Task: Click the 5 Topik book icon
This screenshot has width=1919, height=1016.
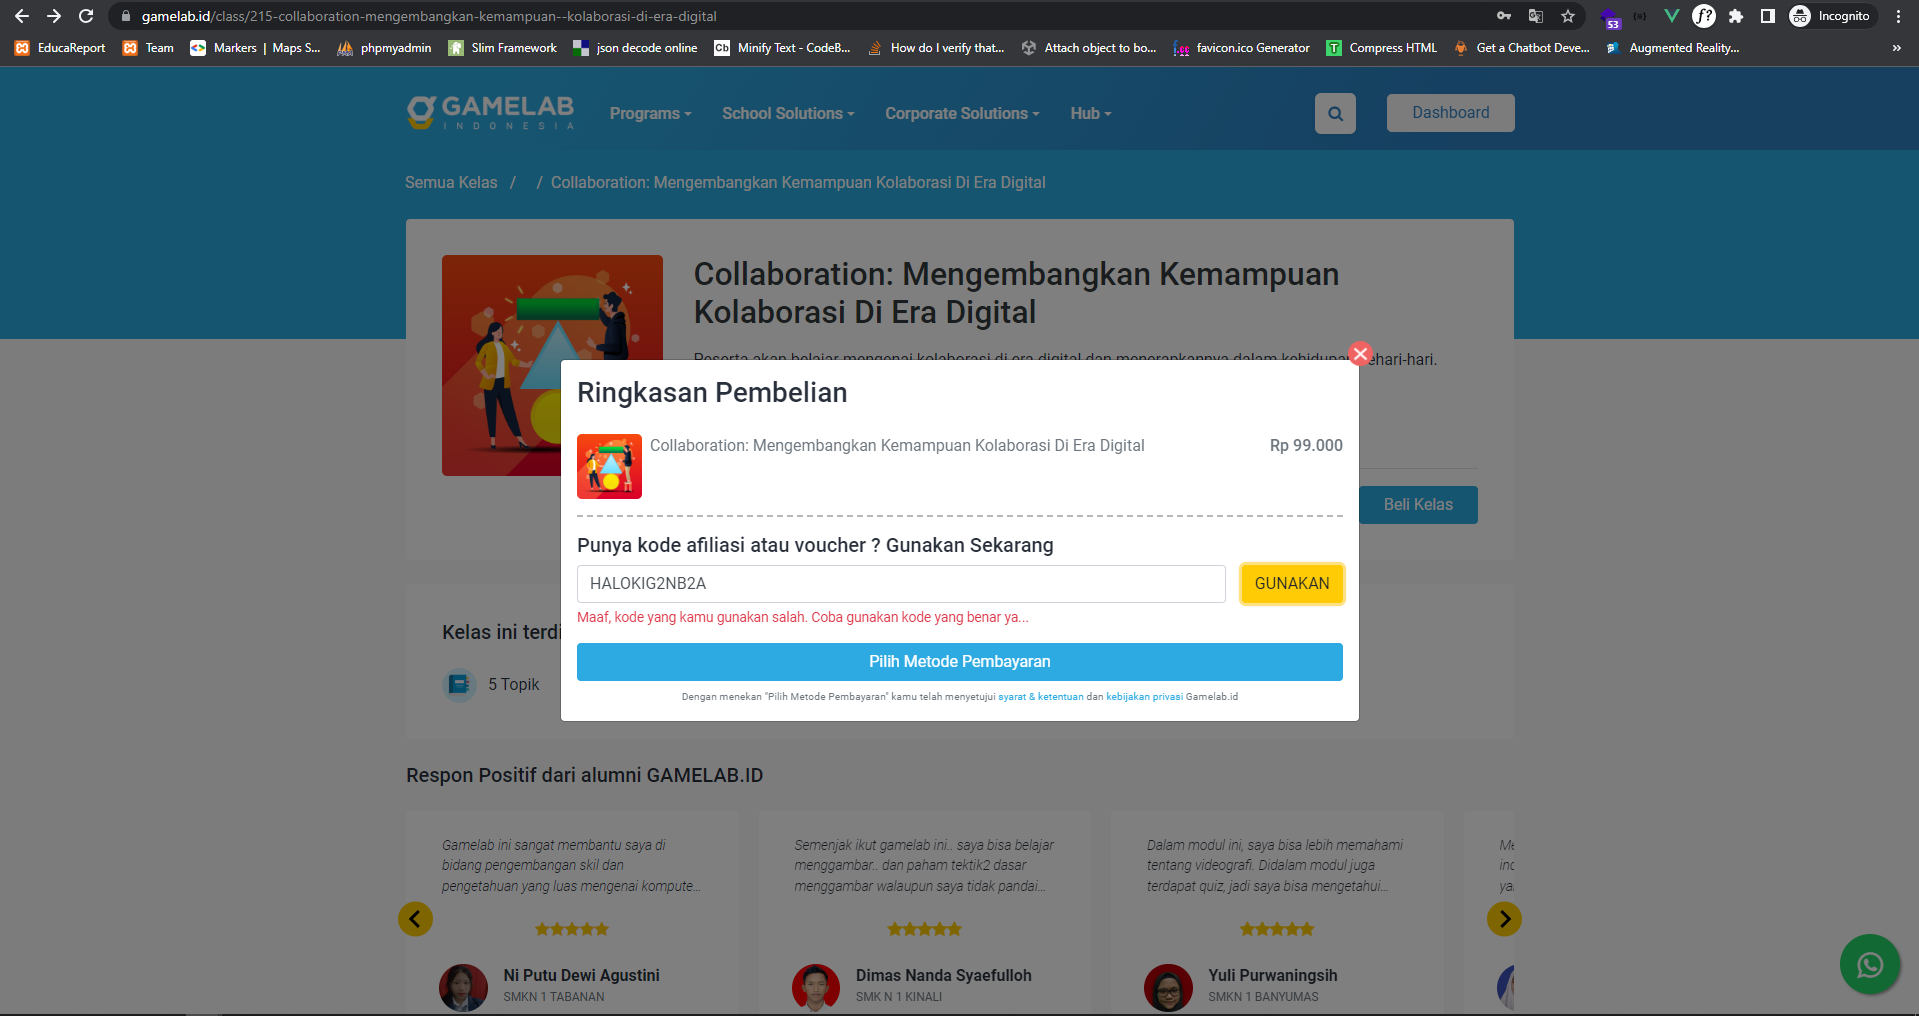Action: (x=459, y=685)
